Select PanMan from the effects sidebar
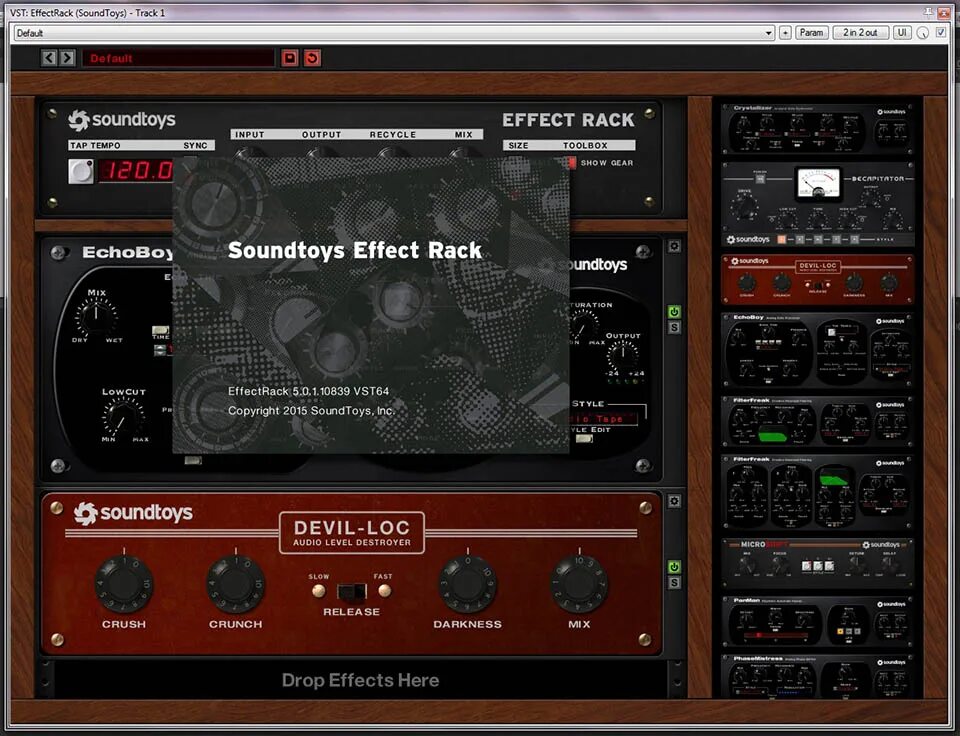Image resolution: width=960 pixels, height=736 pixels. (818, 621)
